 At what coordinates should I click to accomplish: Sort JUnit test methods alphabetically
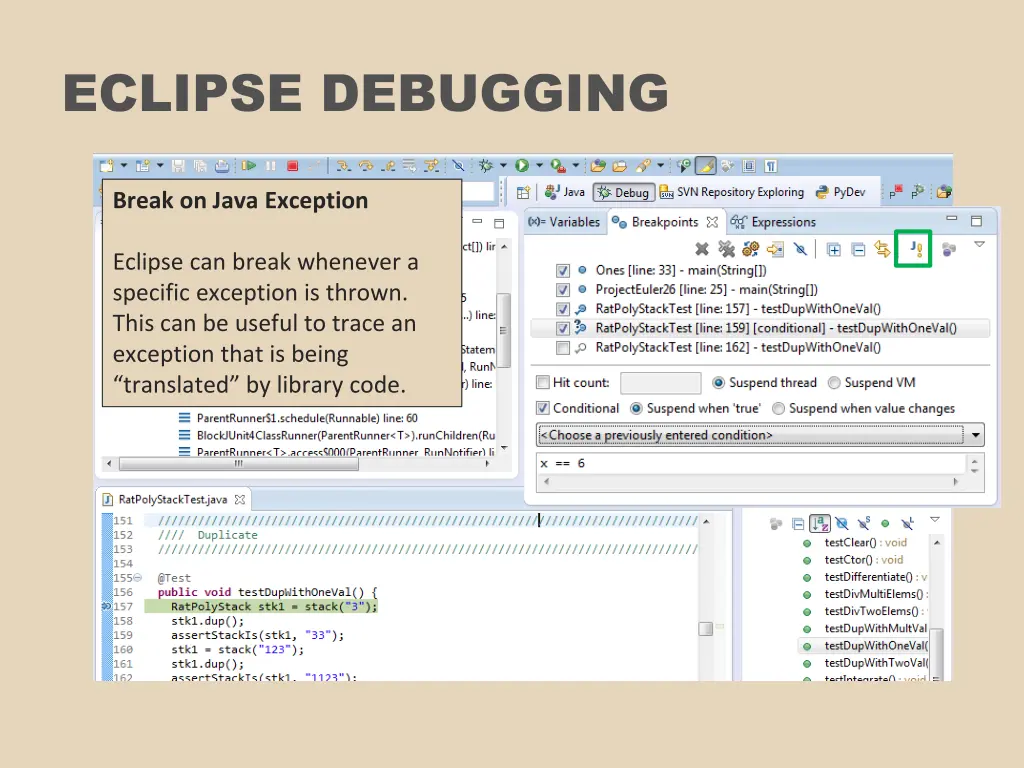click(820, 523)
